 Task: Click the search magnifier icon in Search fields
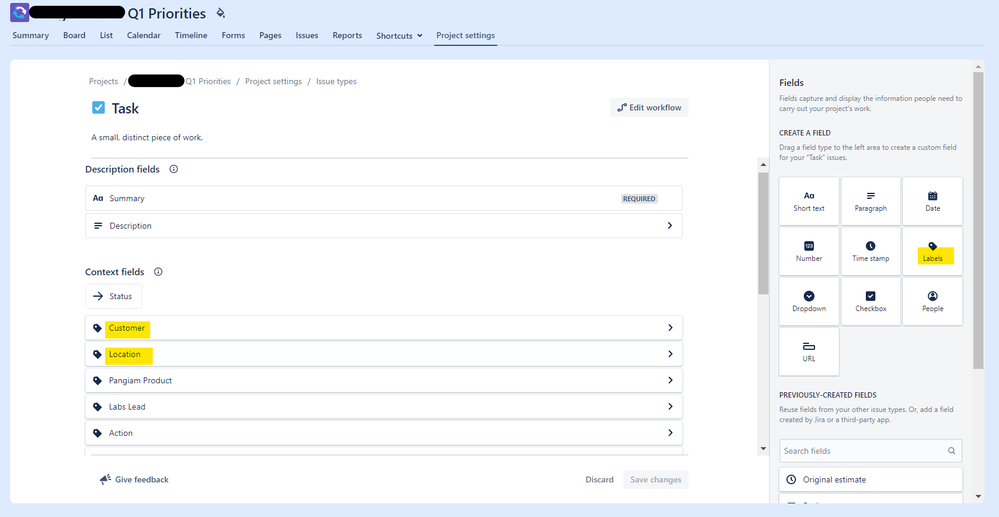point(951,451)
